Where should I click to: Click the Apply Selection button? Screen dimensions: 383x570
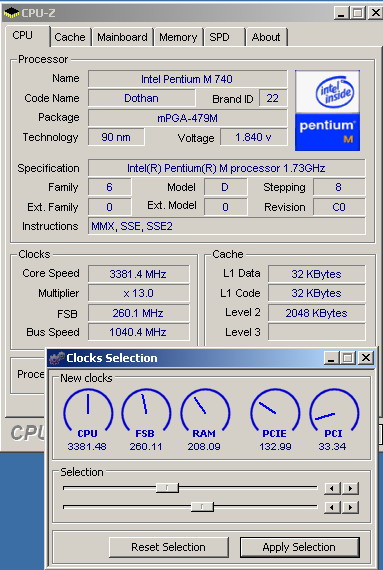299,547
